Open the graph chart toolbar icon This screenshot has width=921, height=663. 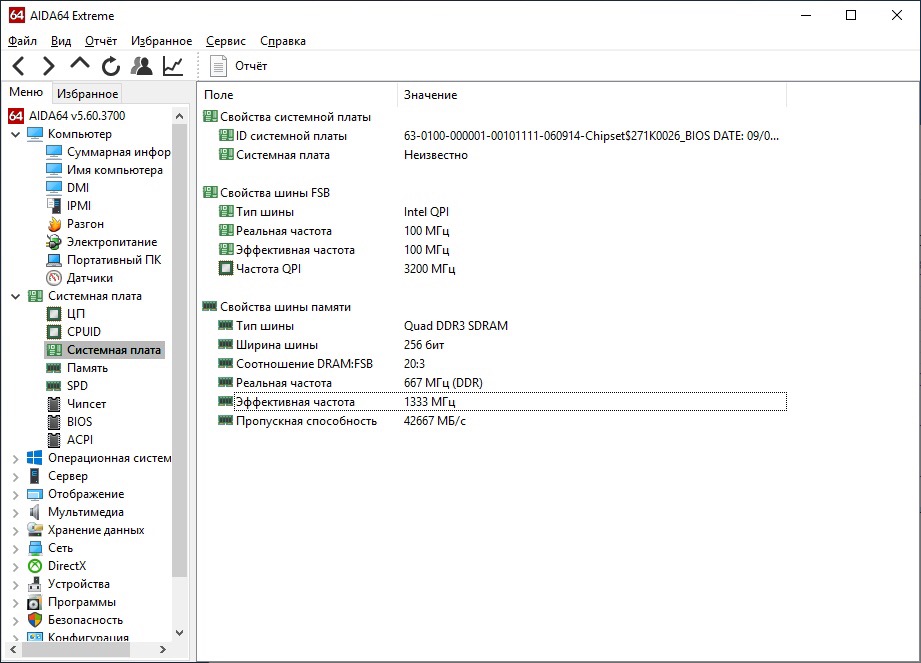(173, 66)
